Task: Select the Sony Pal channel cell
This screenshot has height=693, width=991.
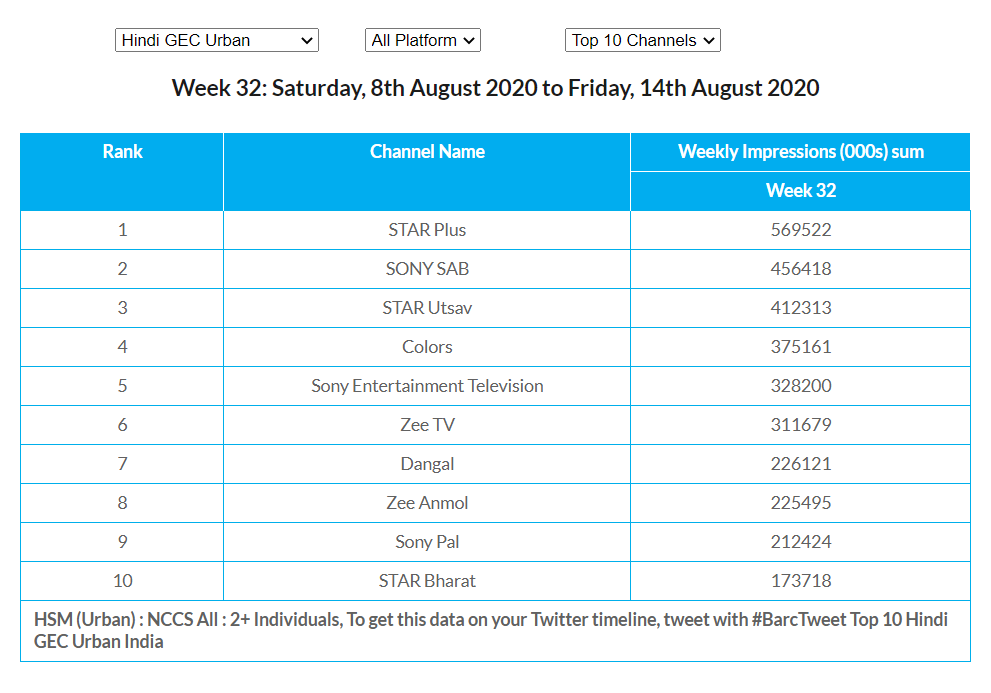Action: click(x=427, y=542)
